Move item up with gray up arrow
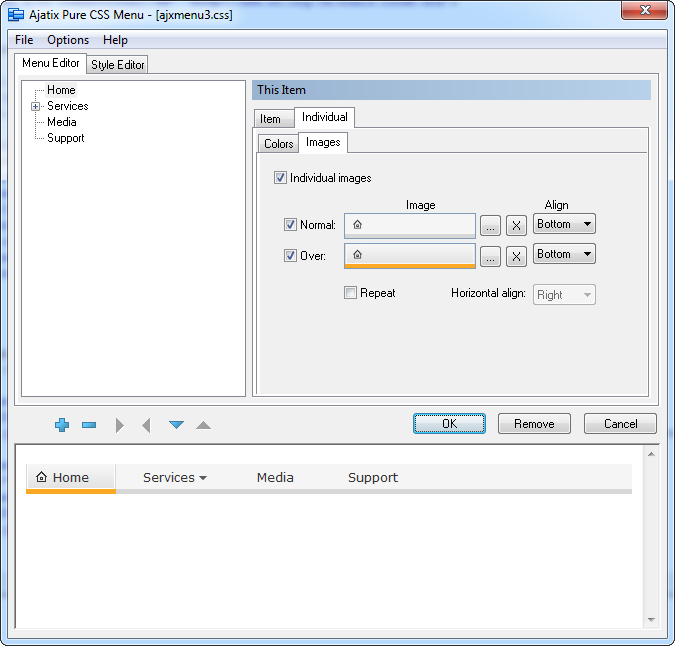Screen dimensions: 675x646 (203, 425)
